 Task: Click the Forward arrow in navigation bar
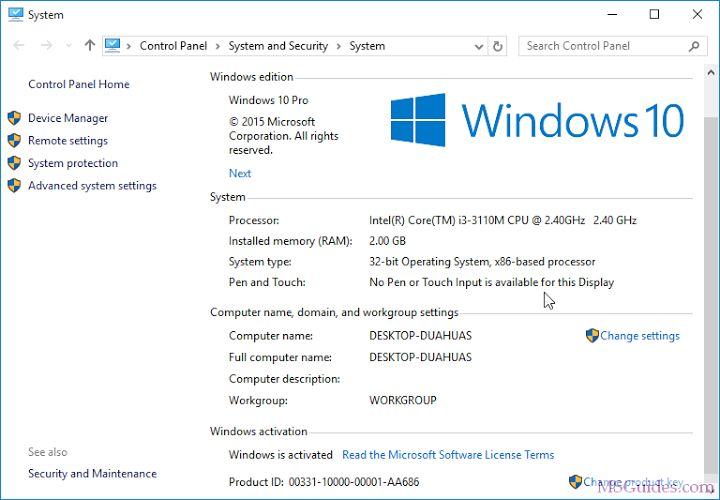46,45
